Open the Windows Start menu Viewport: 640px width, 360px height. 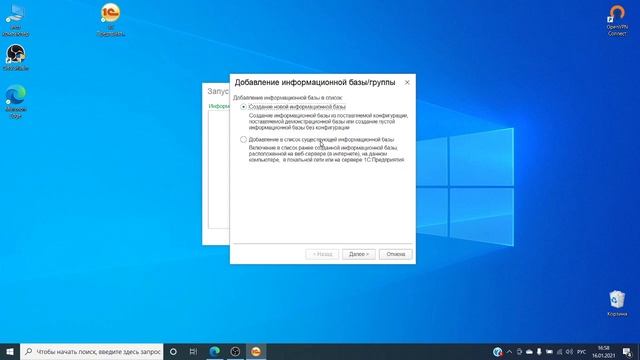[10, 351]
